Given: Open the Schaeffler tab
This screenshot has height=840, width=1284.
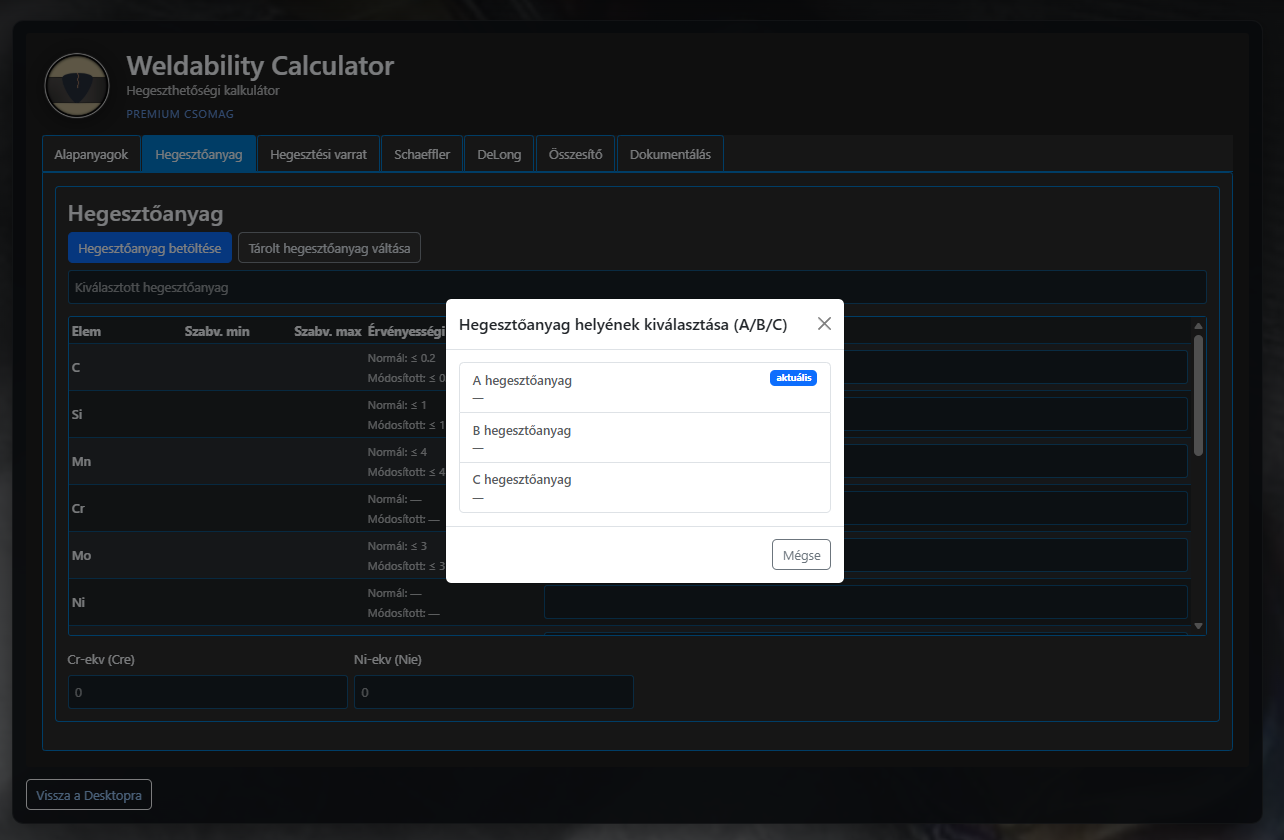Looking at the screenshot, I should coord(422,155).
